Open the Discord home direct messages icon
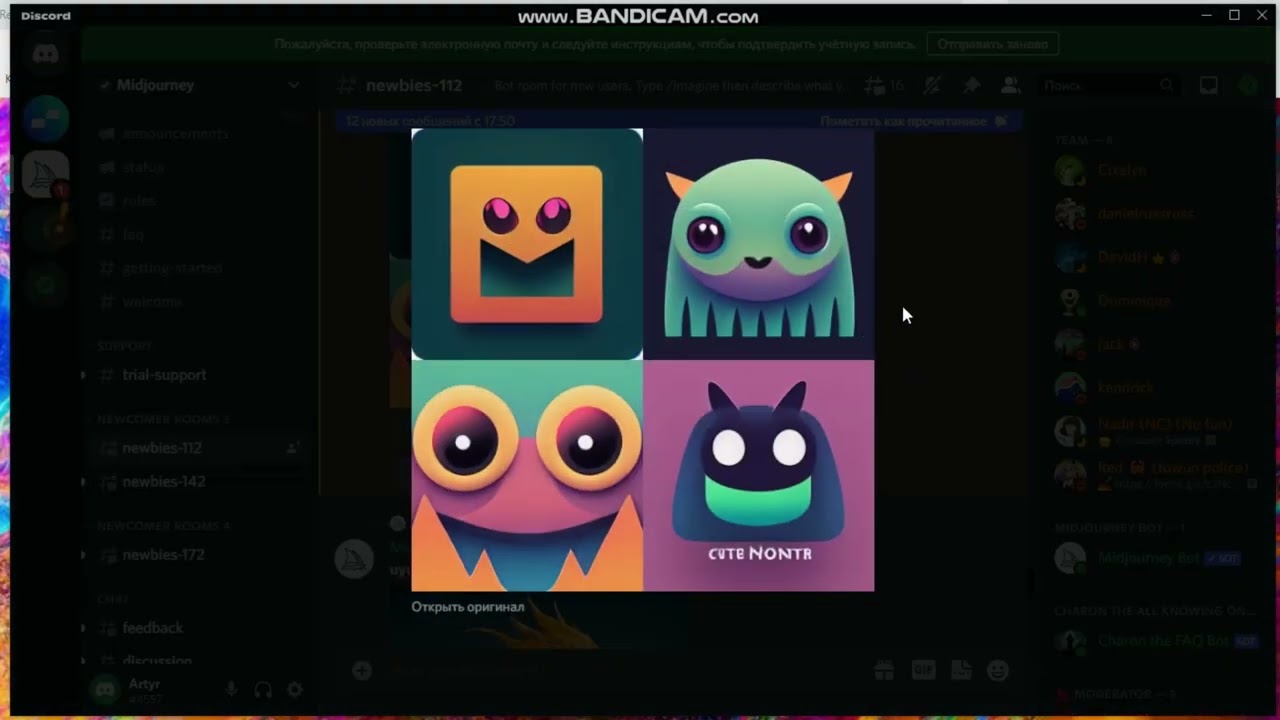The width and height of the screenshot is (1280, 720). click(x=45, y=55)
